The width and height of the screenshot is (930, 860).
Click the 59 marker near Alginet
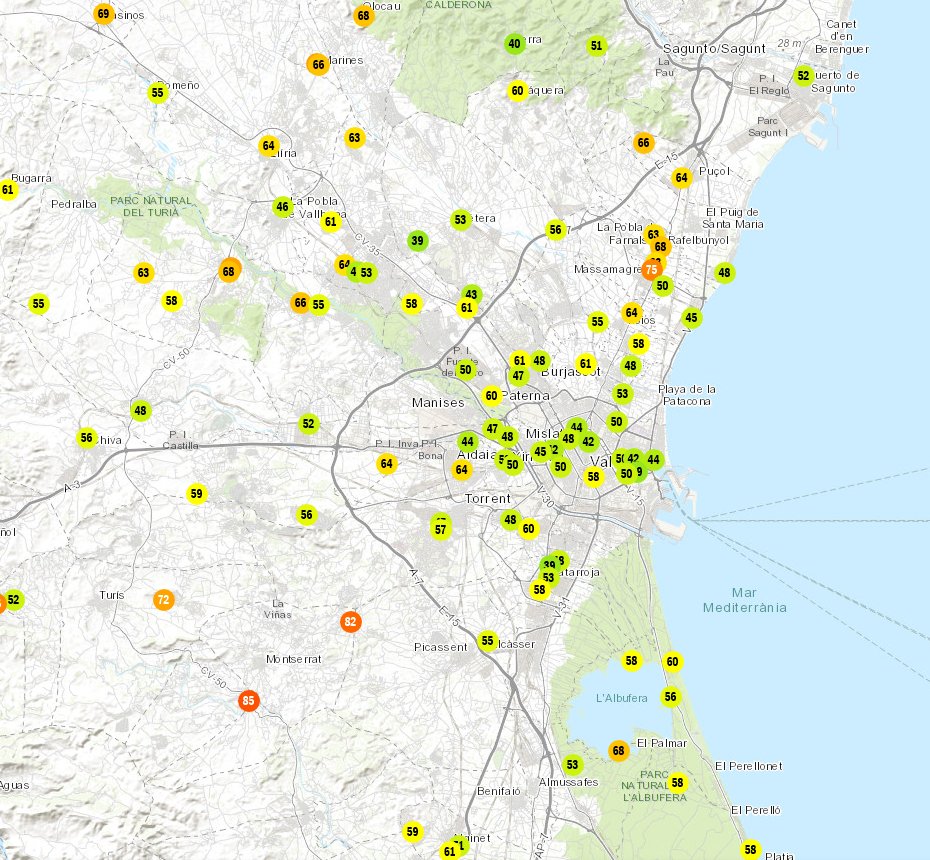click(410, 830)
